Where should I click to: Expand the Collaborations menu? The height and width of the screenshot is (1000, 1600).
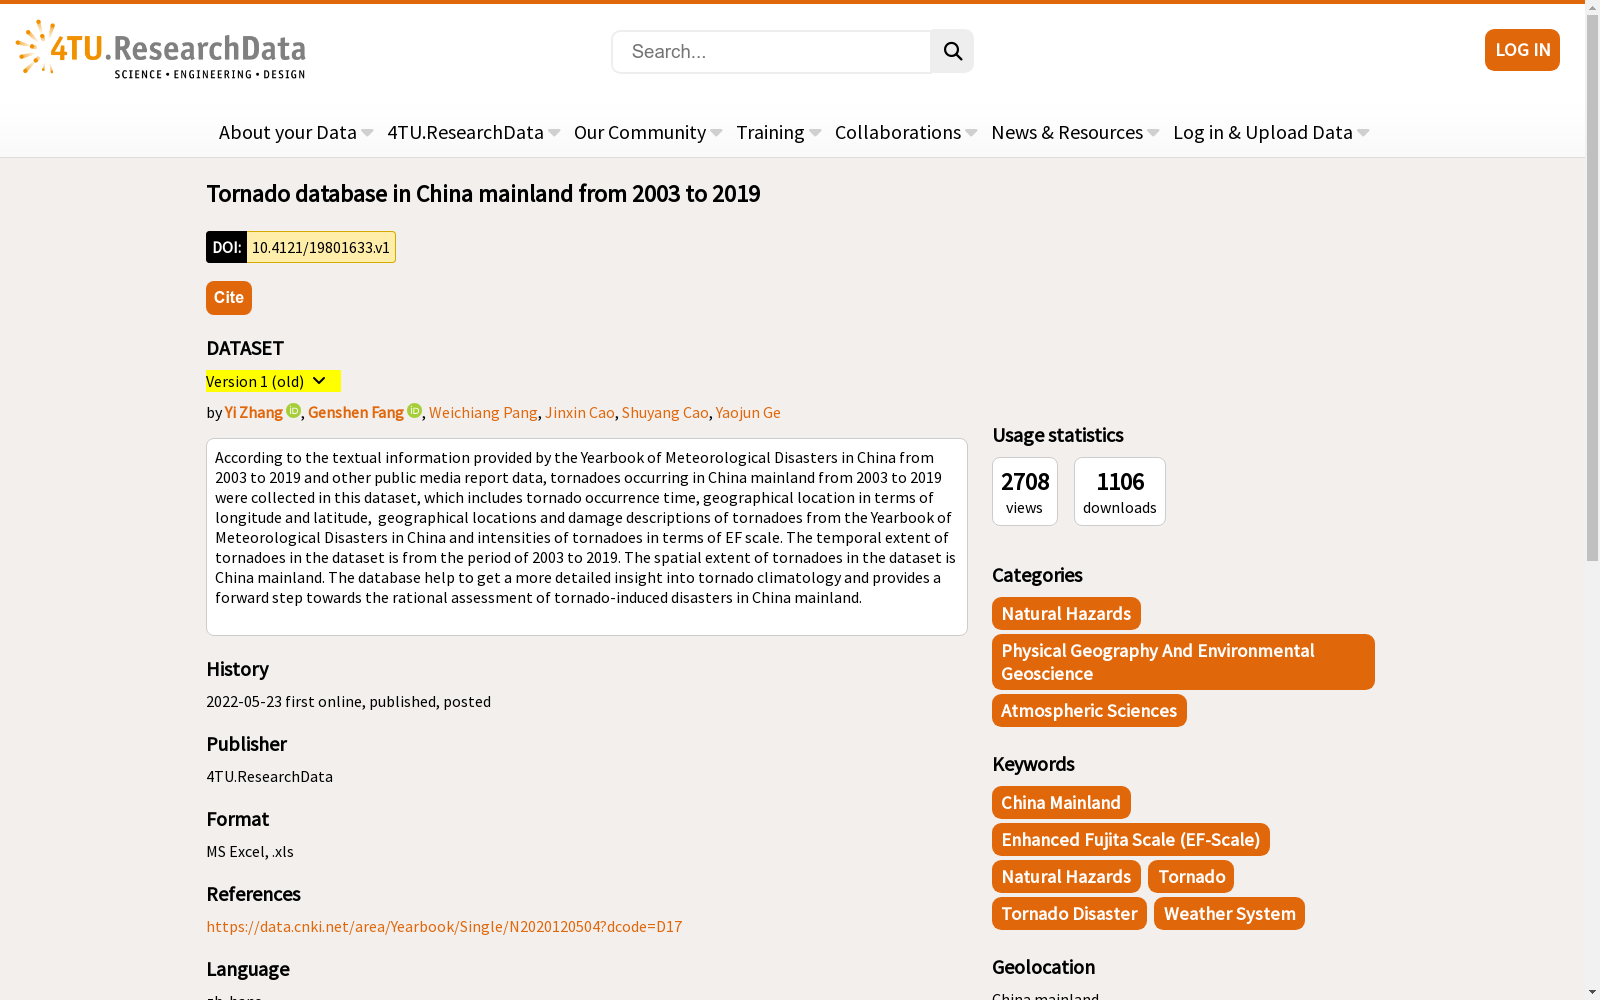click(x=906, y=132)
